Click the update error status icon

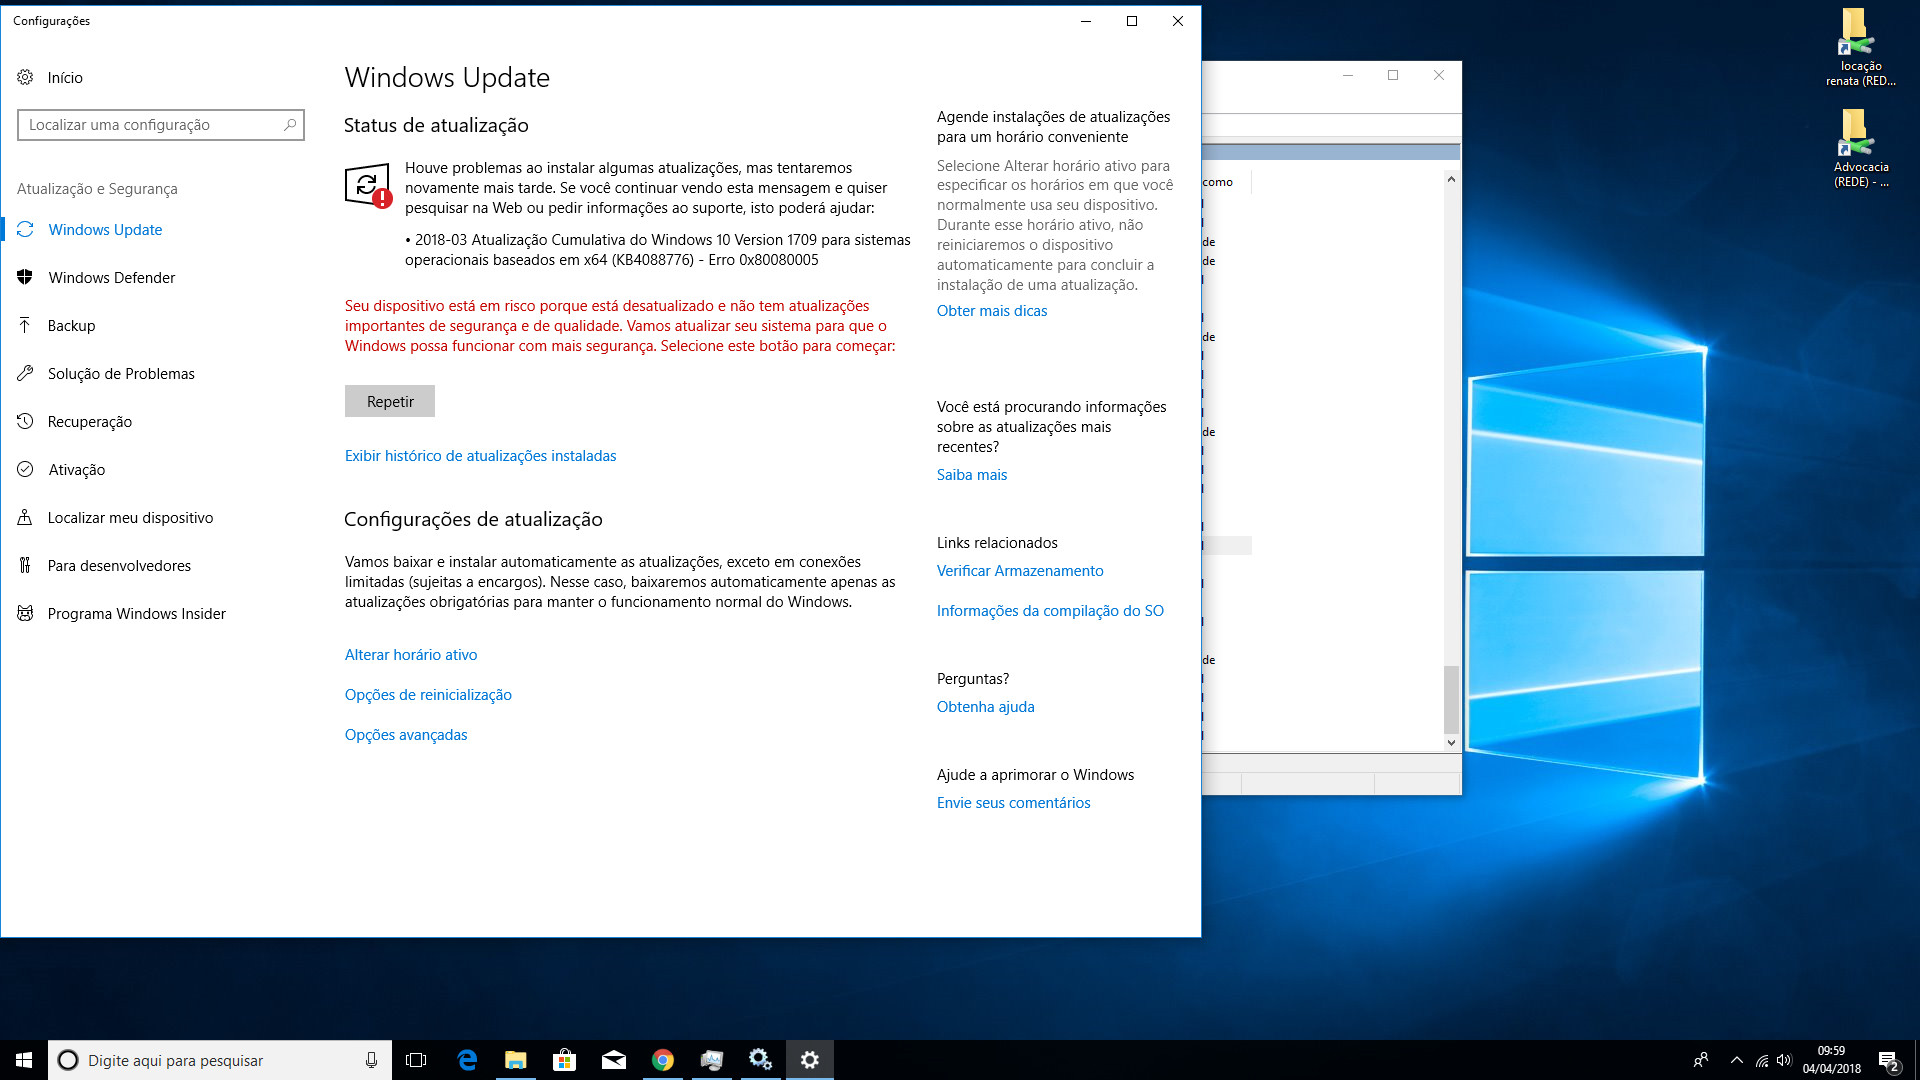(x=367, y=186)
